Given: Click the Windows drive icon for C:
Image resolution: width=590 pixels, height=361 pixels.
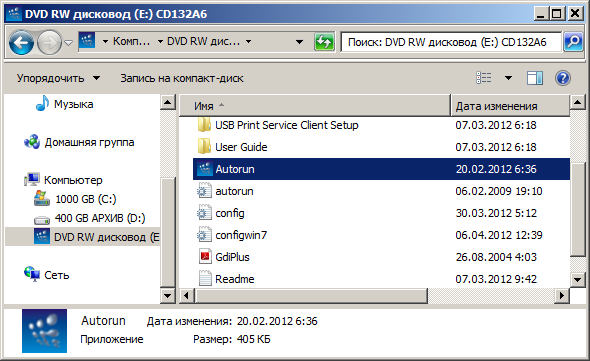Looking at the screenshot, I should (41, 198).
